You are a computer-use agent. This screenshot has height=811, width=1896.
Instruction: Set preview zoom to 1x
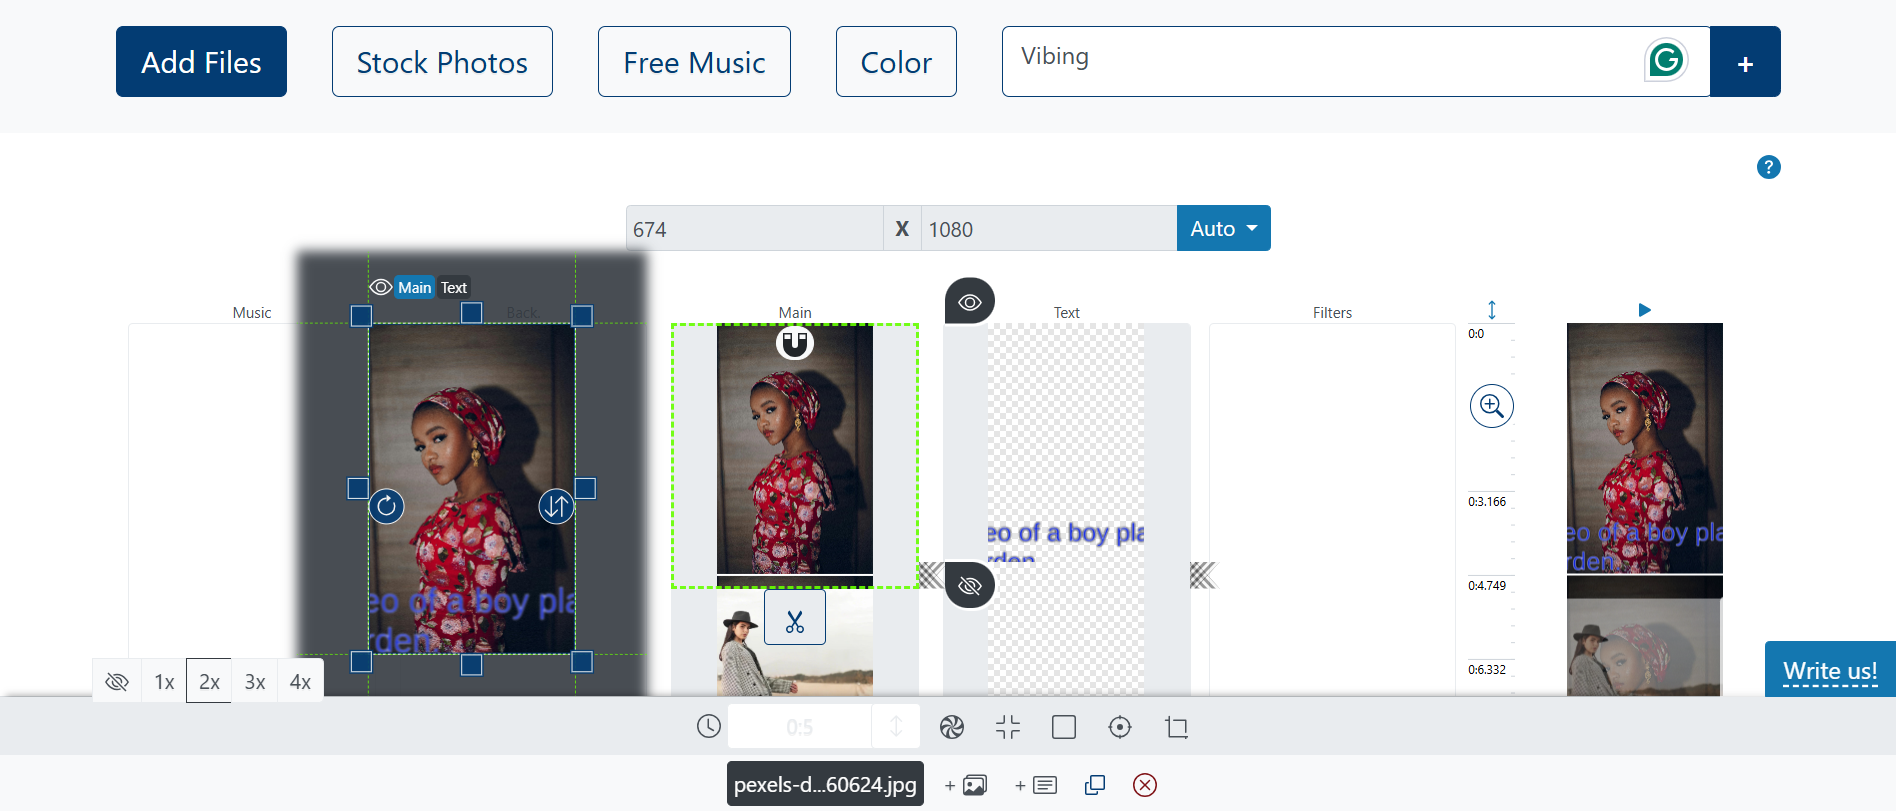(x=164, y=681)
